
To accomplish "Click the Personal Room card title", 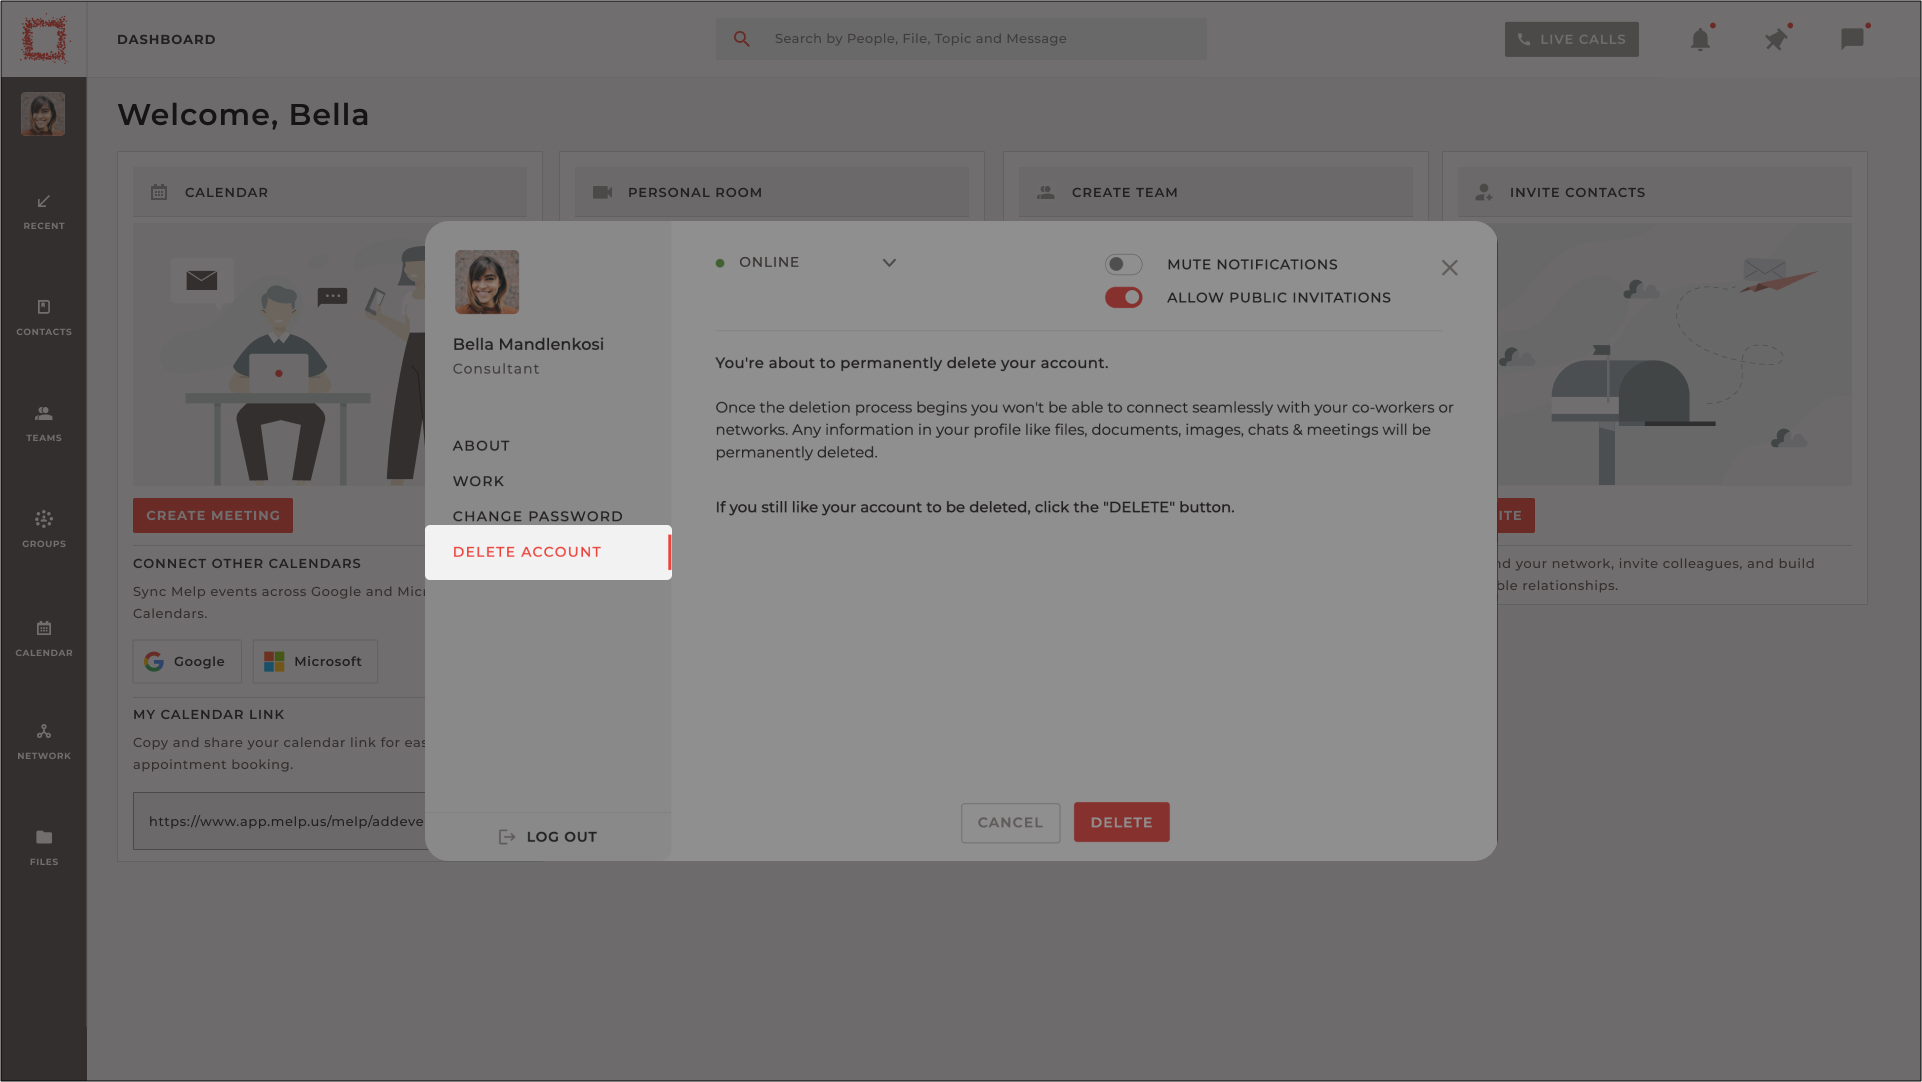I will (695, 192).
